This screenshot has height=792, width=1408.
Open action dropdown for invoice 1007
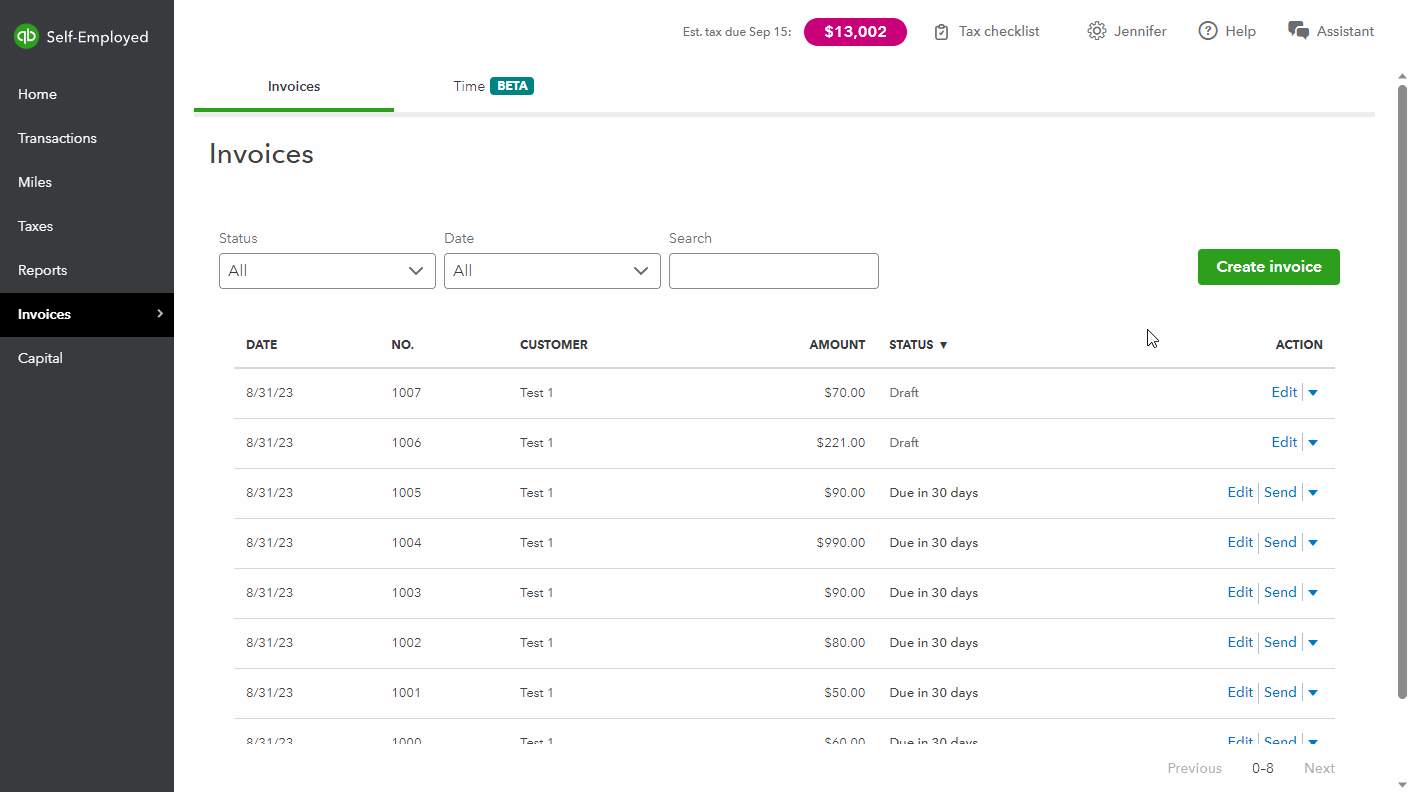(x=1313, y=393)
